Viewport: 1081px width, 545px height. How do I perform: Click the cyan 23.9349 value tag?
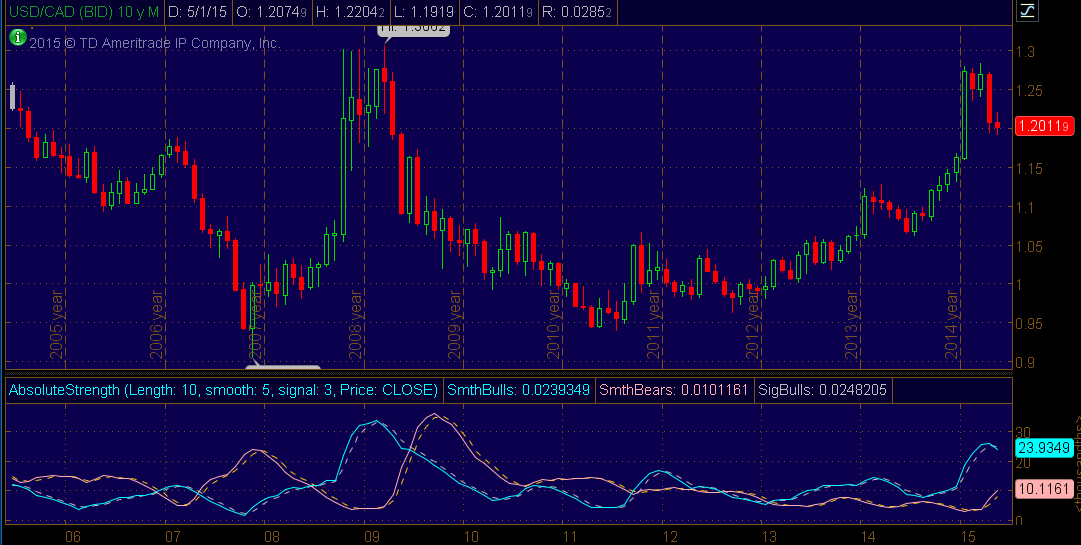1044,449
